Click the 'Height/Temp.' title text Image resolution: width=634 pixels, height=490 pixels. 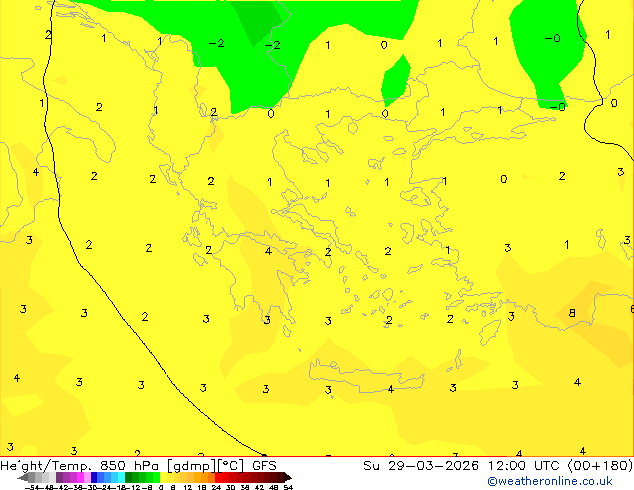click(x=46, y=466)
